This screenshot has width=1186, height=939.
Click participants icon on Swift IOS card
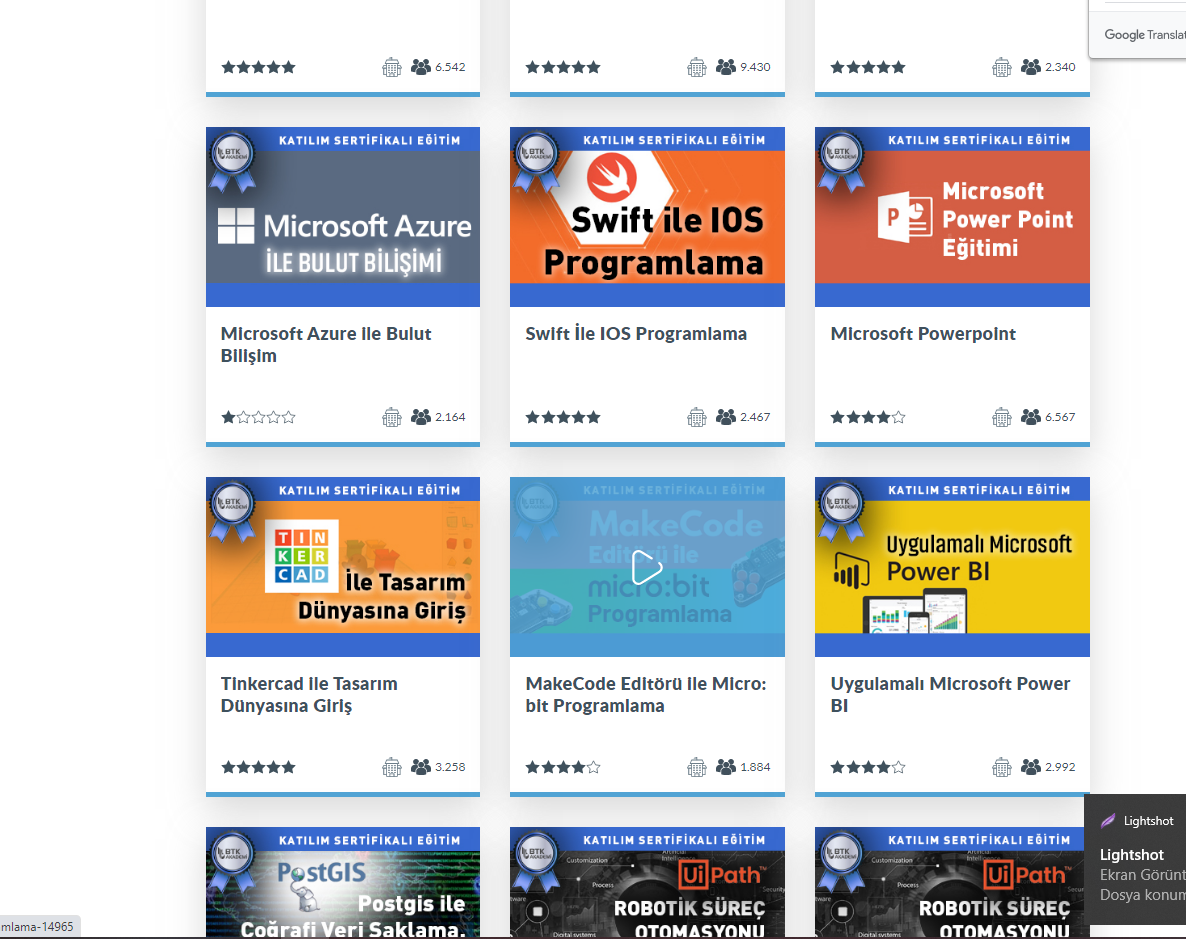[725, 417]
